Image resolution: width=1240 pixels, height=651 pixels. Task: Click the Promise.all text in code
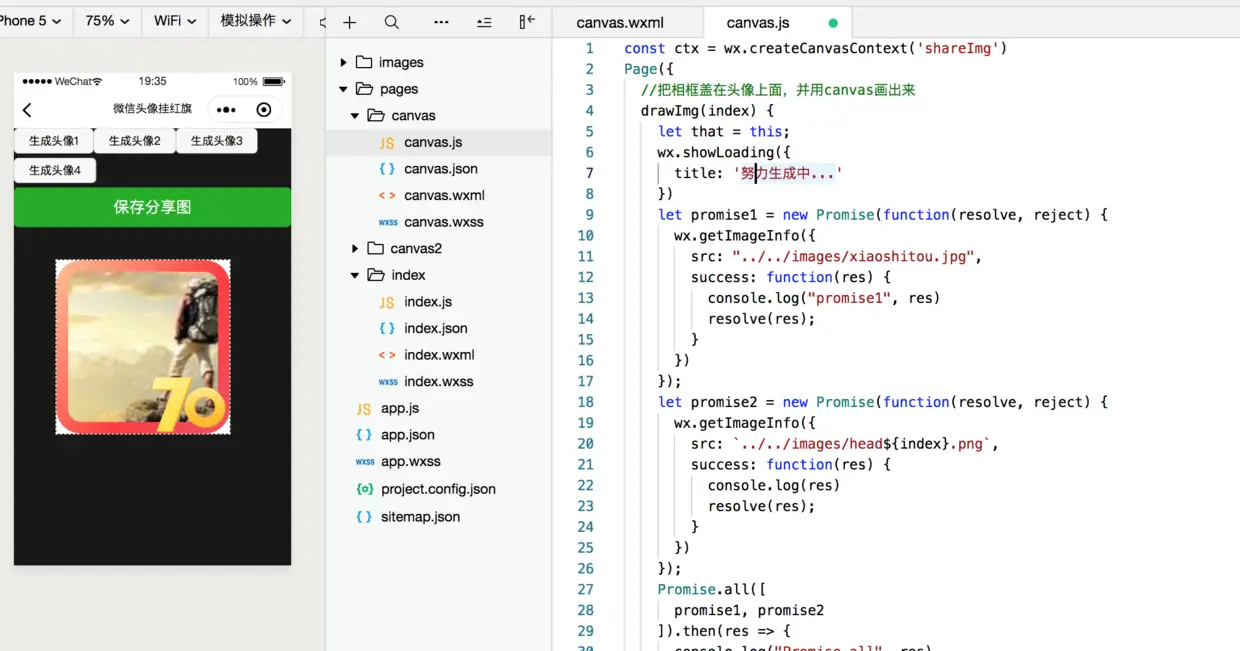pyautogui.click(x=704, y=589)
